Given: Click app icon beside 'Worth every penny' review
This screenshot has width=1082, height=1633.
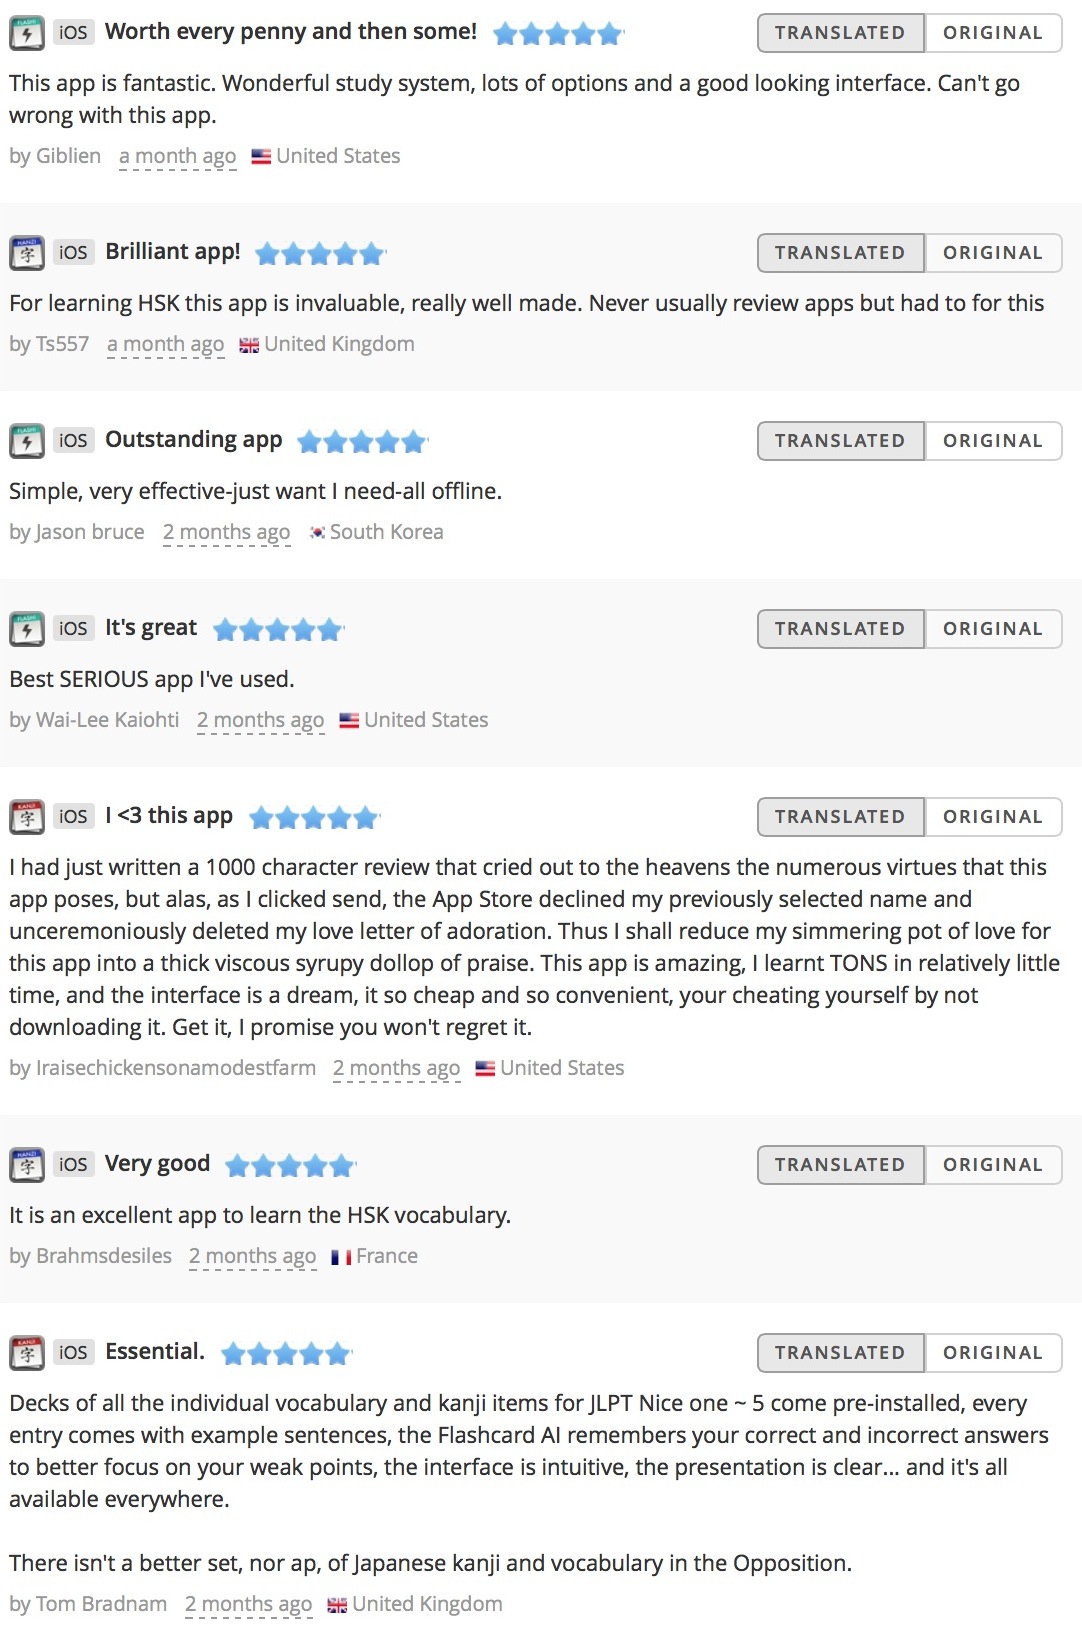Looking at the screenshot, I should [x=27, y=33].
